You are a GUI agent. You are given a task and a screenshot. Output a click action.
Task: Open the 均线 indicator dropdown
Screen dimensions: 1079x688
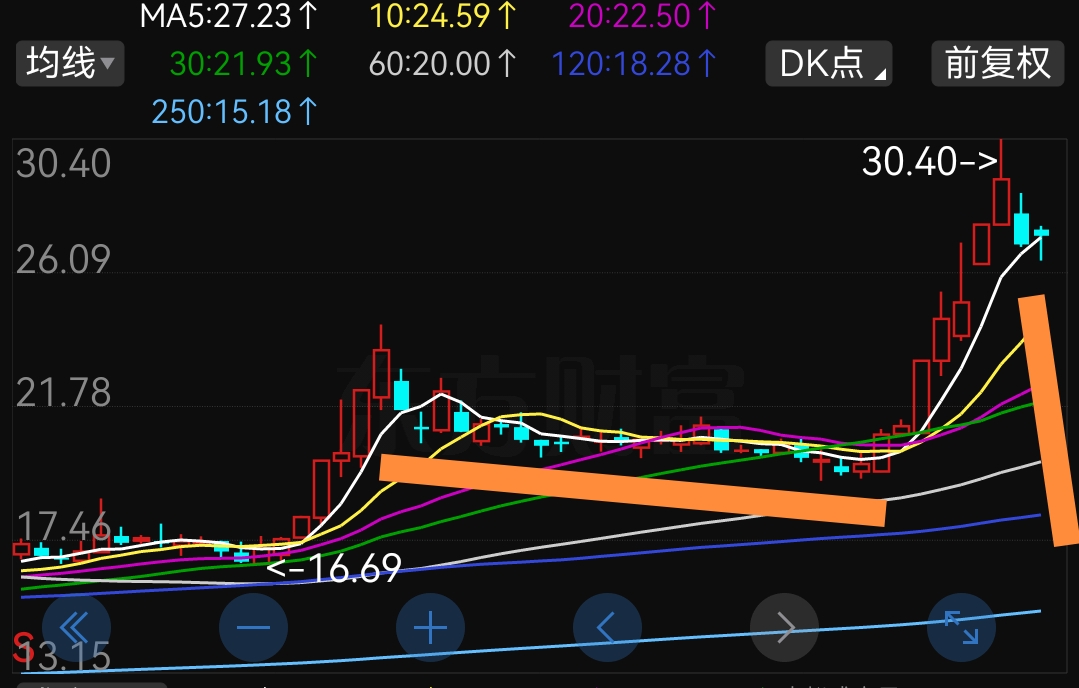(70, 63)
